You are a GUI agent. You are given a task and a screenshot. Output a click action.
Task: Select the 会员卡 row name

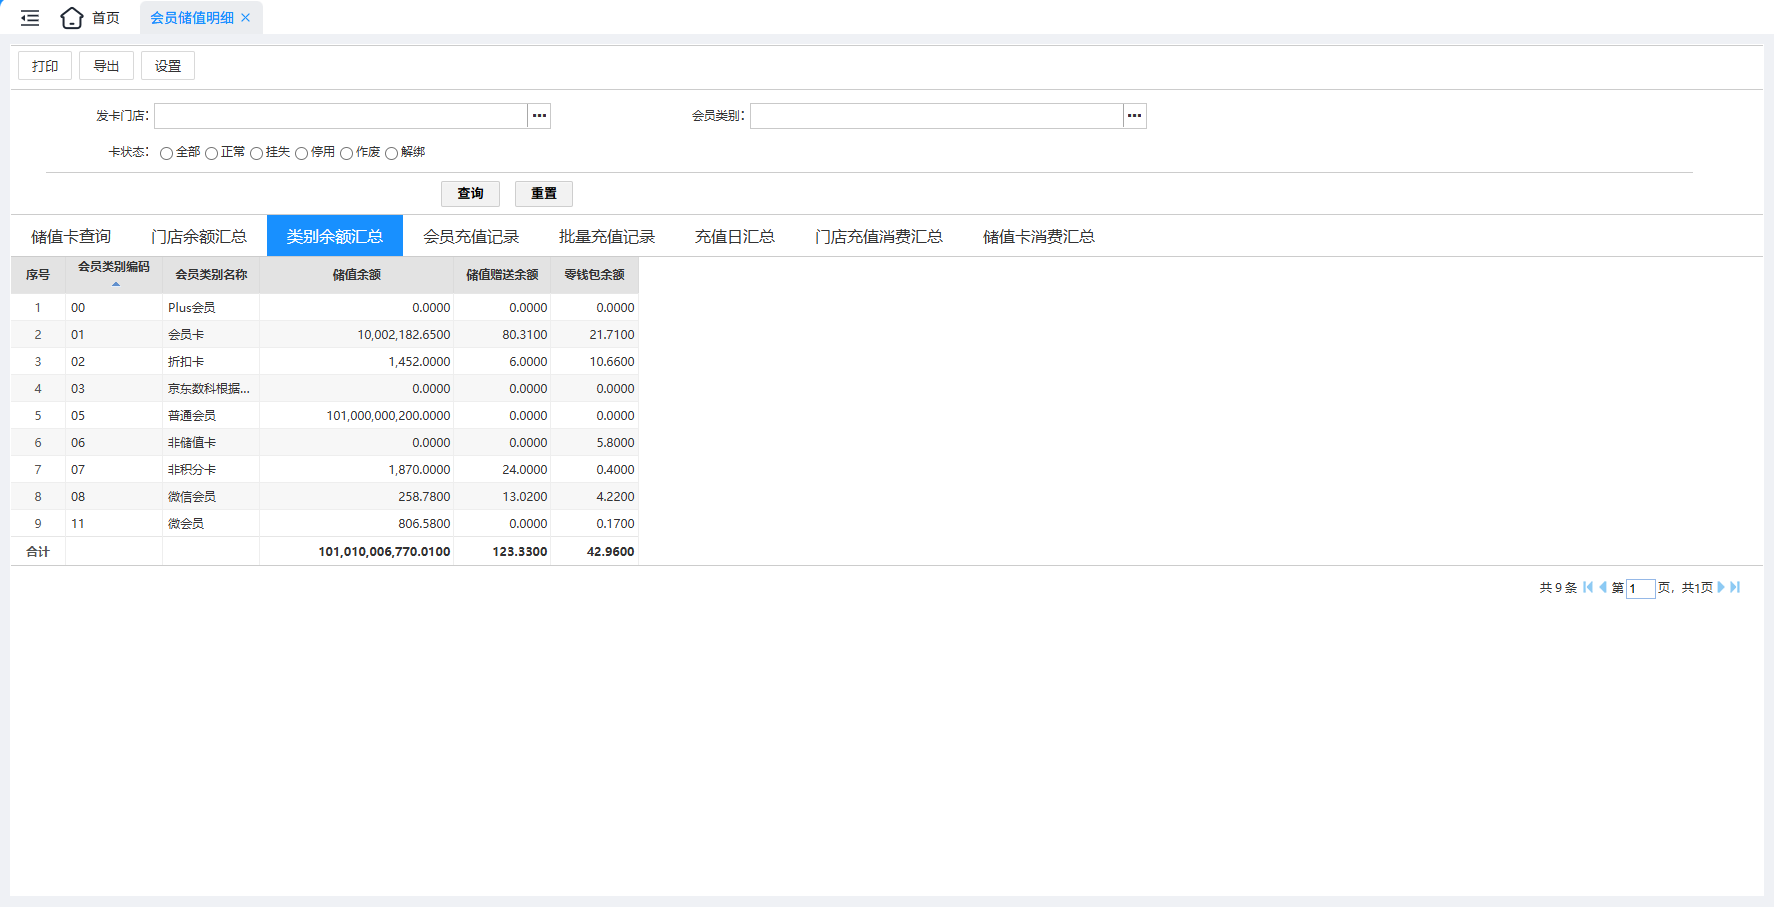[186, 335]
